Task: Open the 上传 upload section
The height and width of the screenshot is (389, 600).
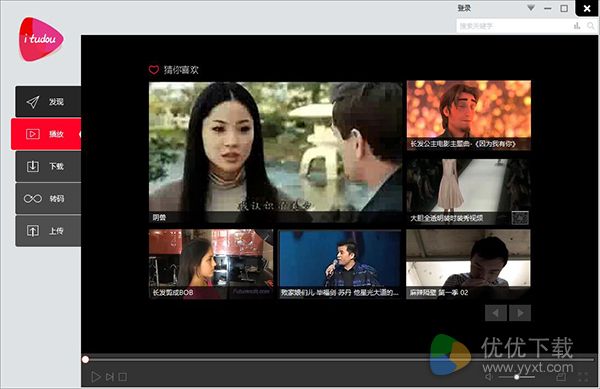Action: (x=48, y=231)
